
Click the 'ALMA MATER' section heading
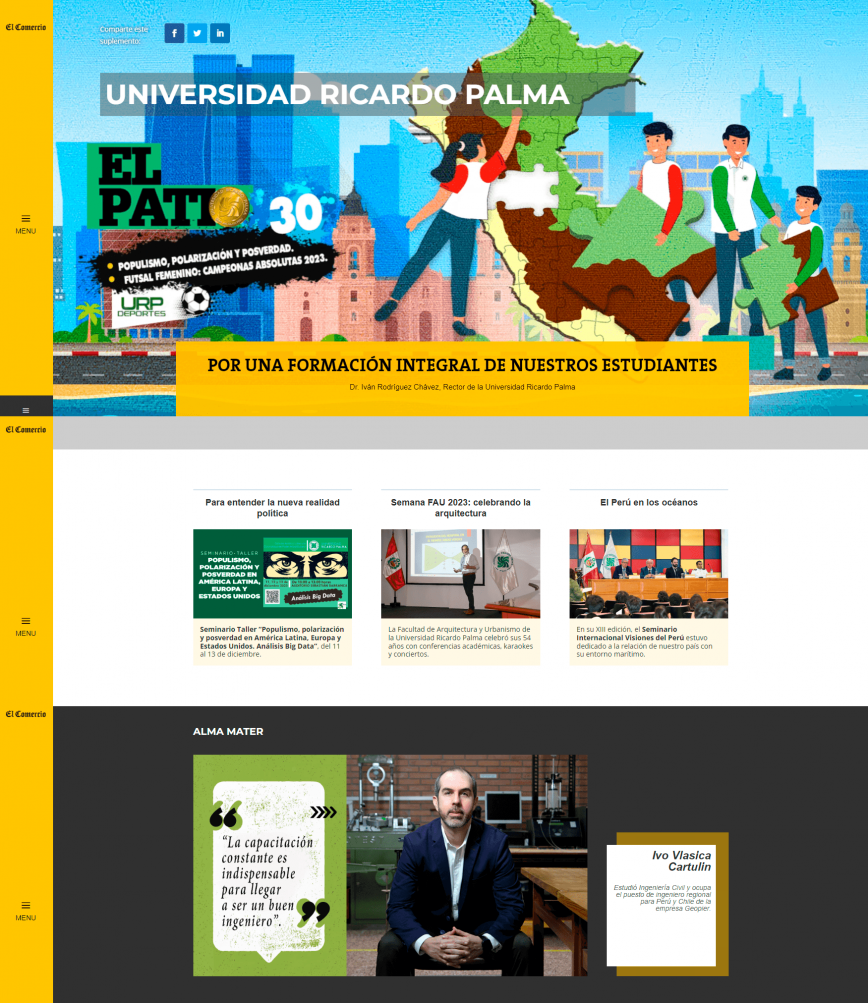(228, 731)
